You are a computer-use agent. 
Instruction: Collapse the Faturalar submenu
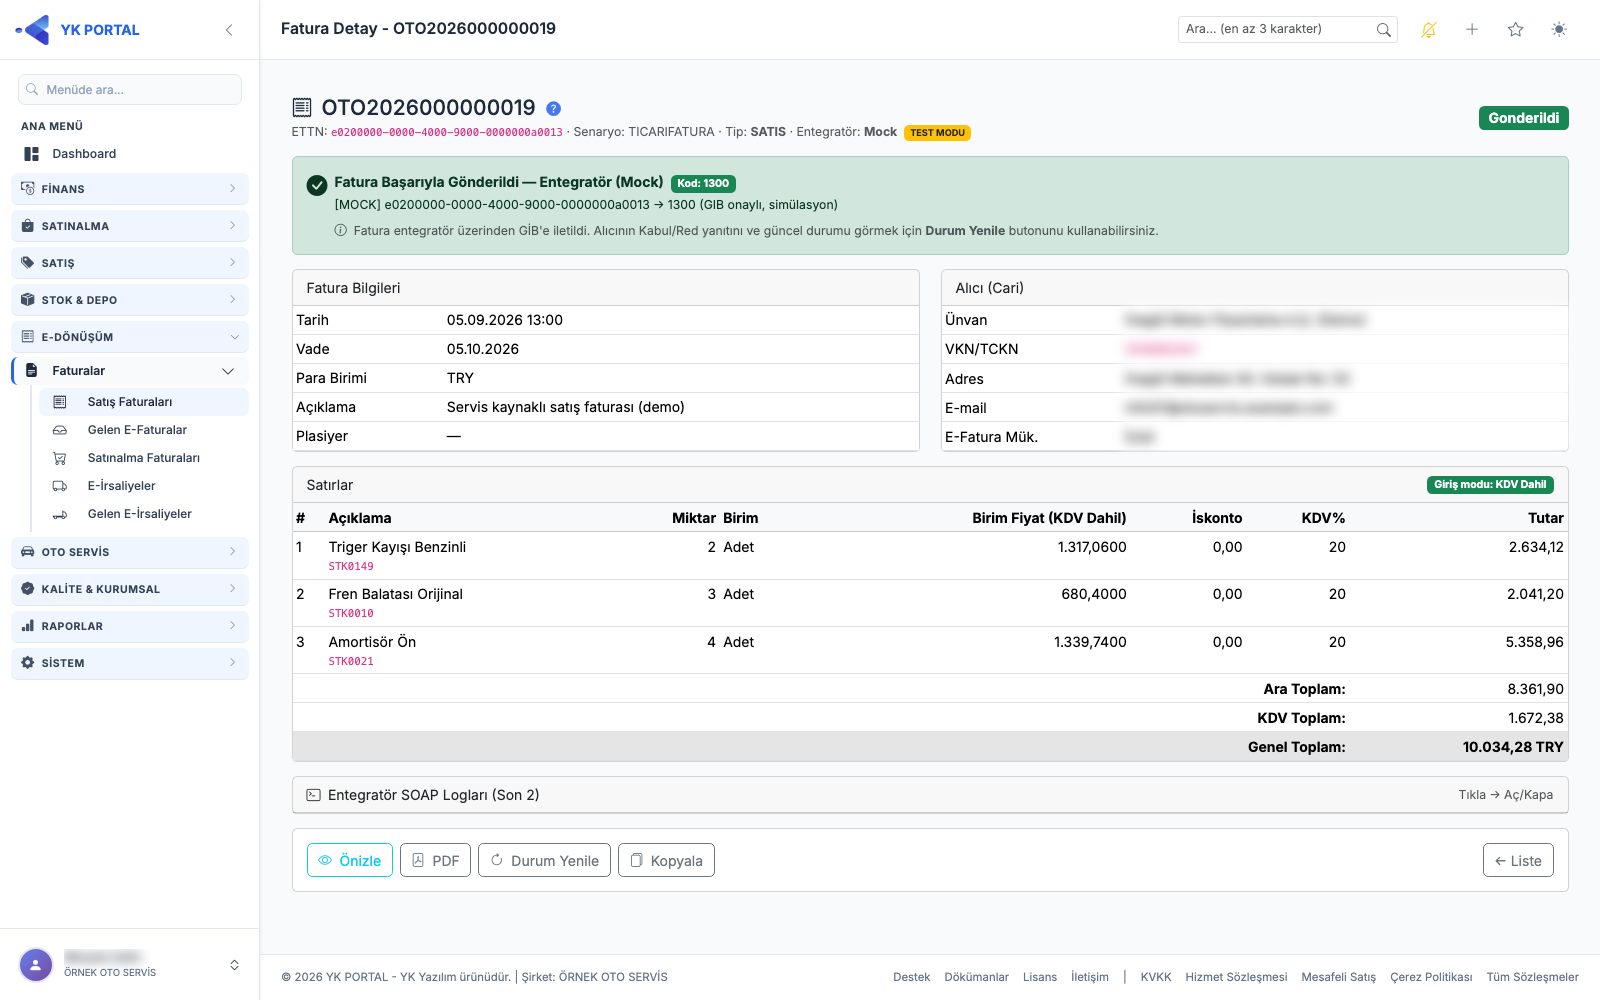[x=130, y=371]
